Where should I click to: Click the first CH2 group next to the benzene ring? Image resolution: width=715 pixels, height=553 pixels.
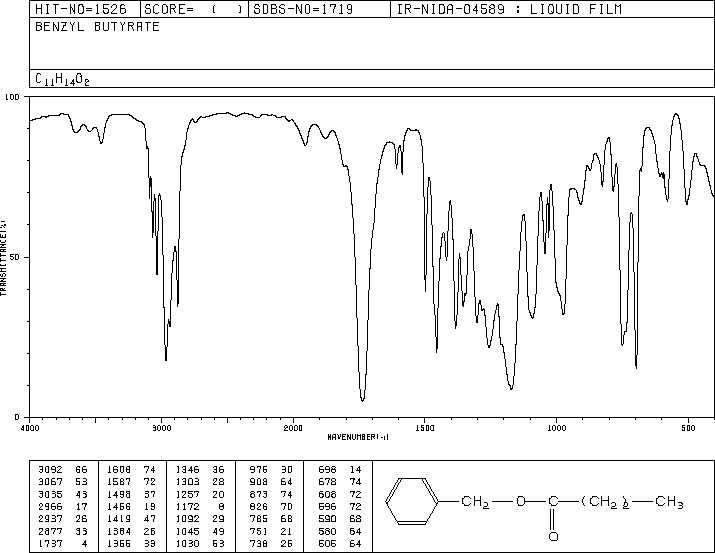point(475,502)
